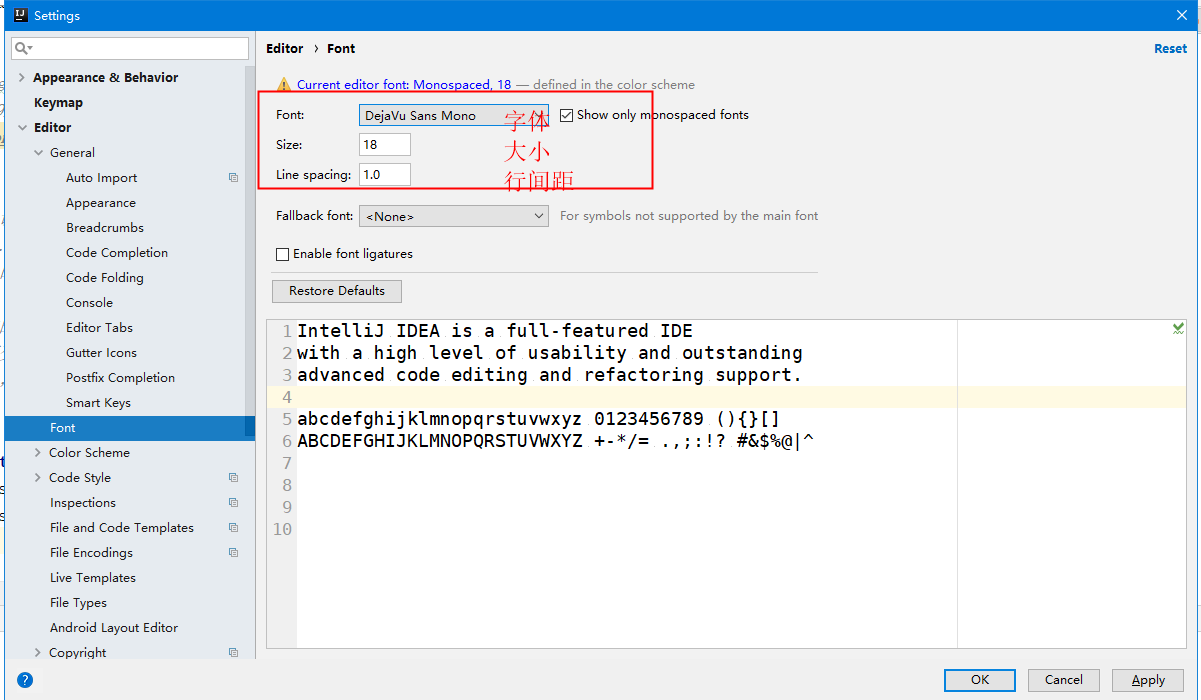Click the Apply button

click(x=1148, y=680)
